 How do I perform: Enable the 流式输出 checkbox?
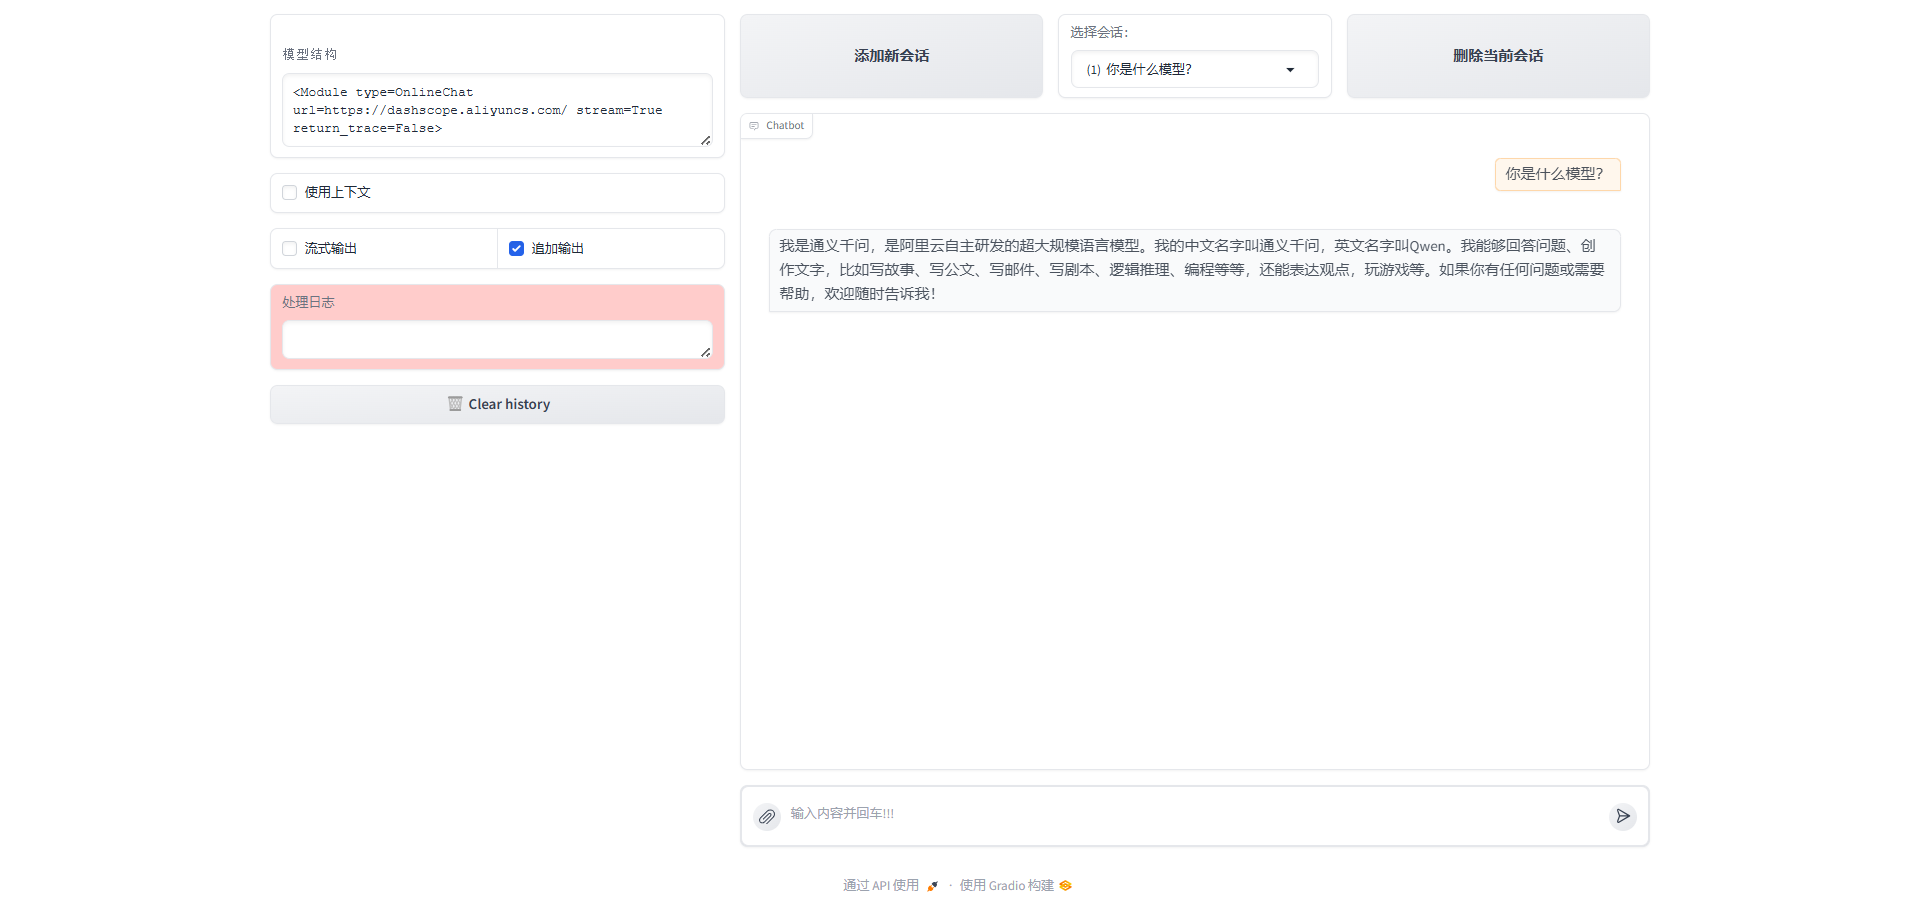290,248
